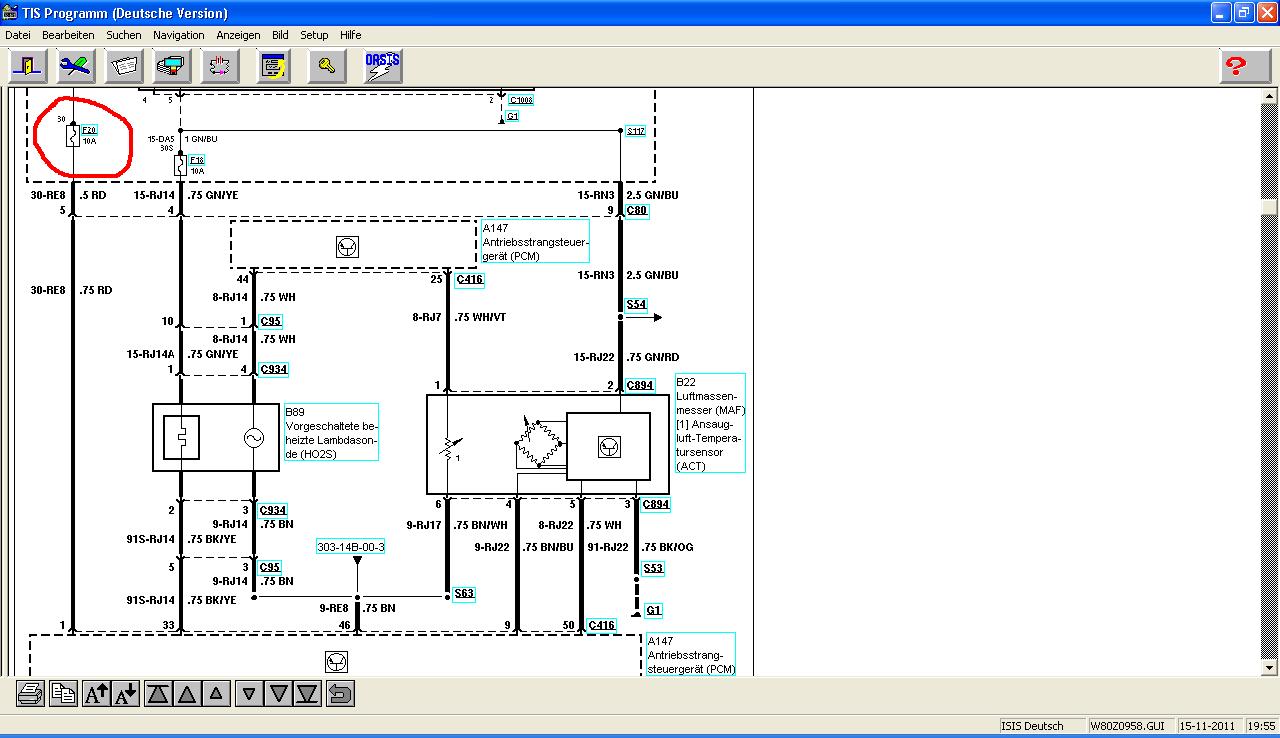Jump to last page with barred down triangle

click(x=307, y=693)
